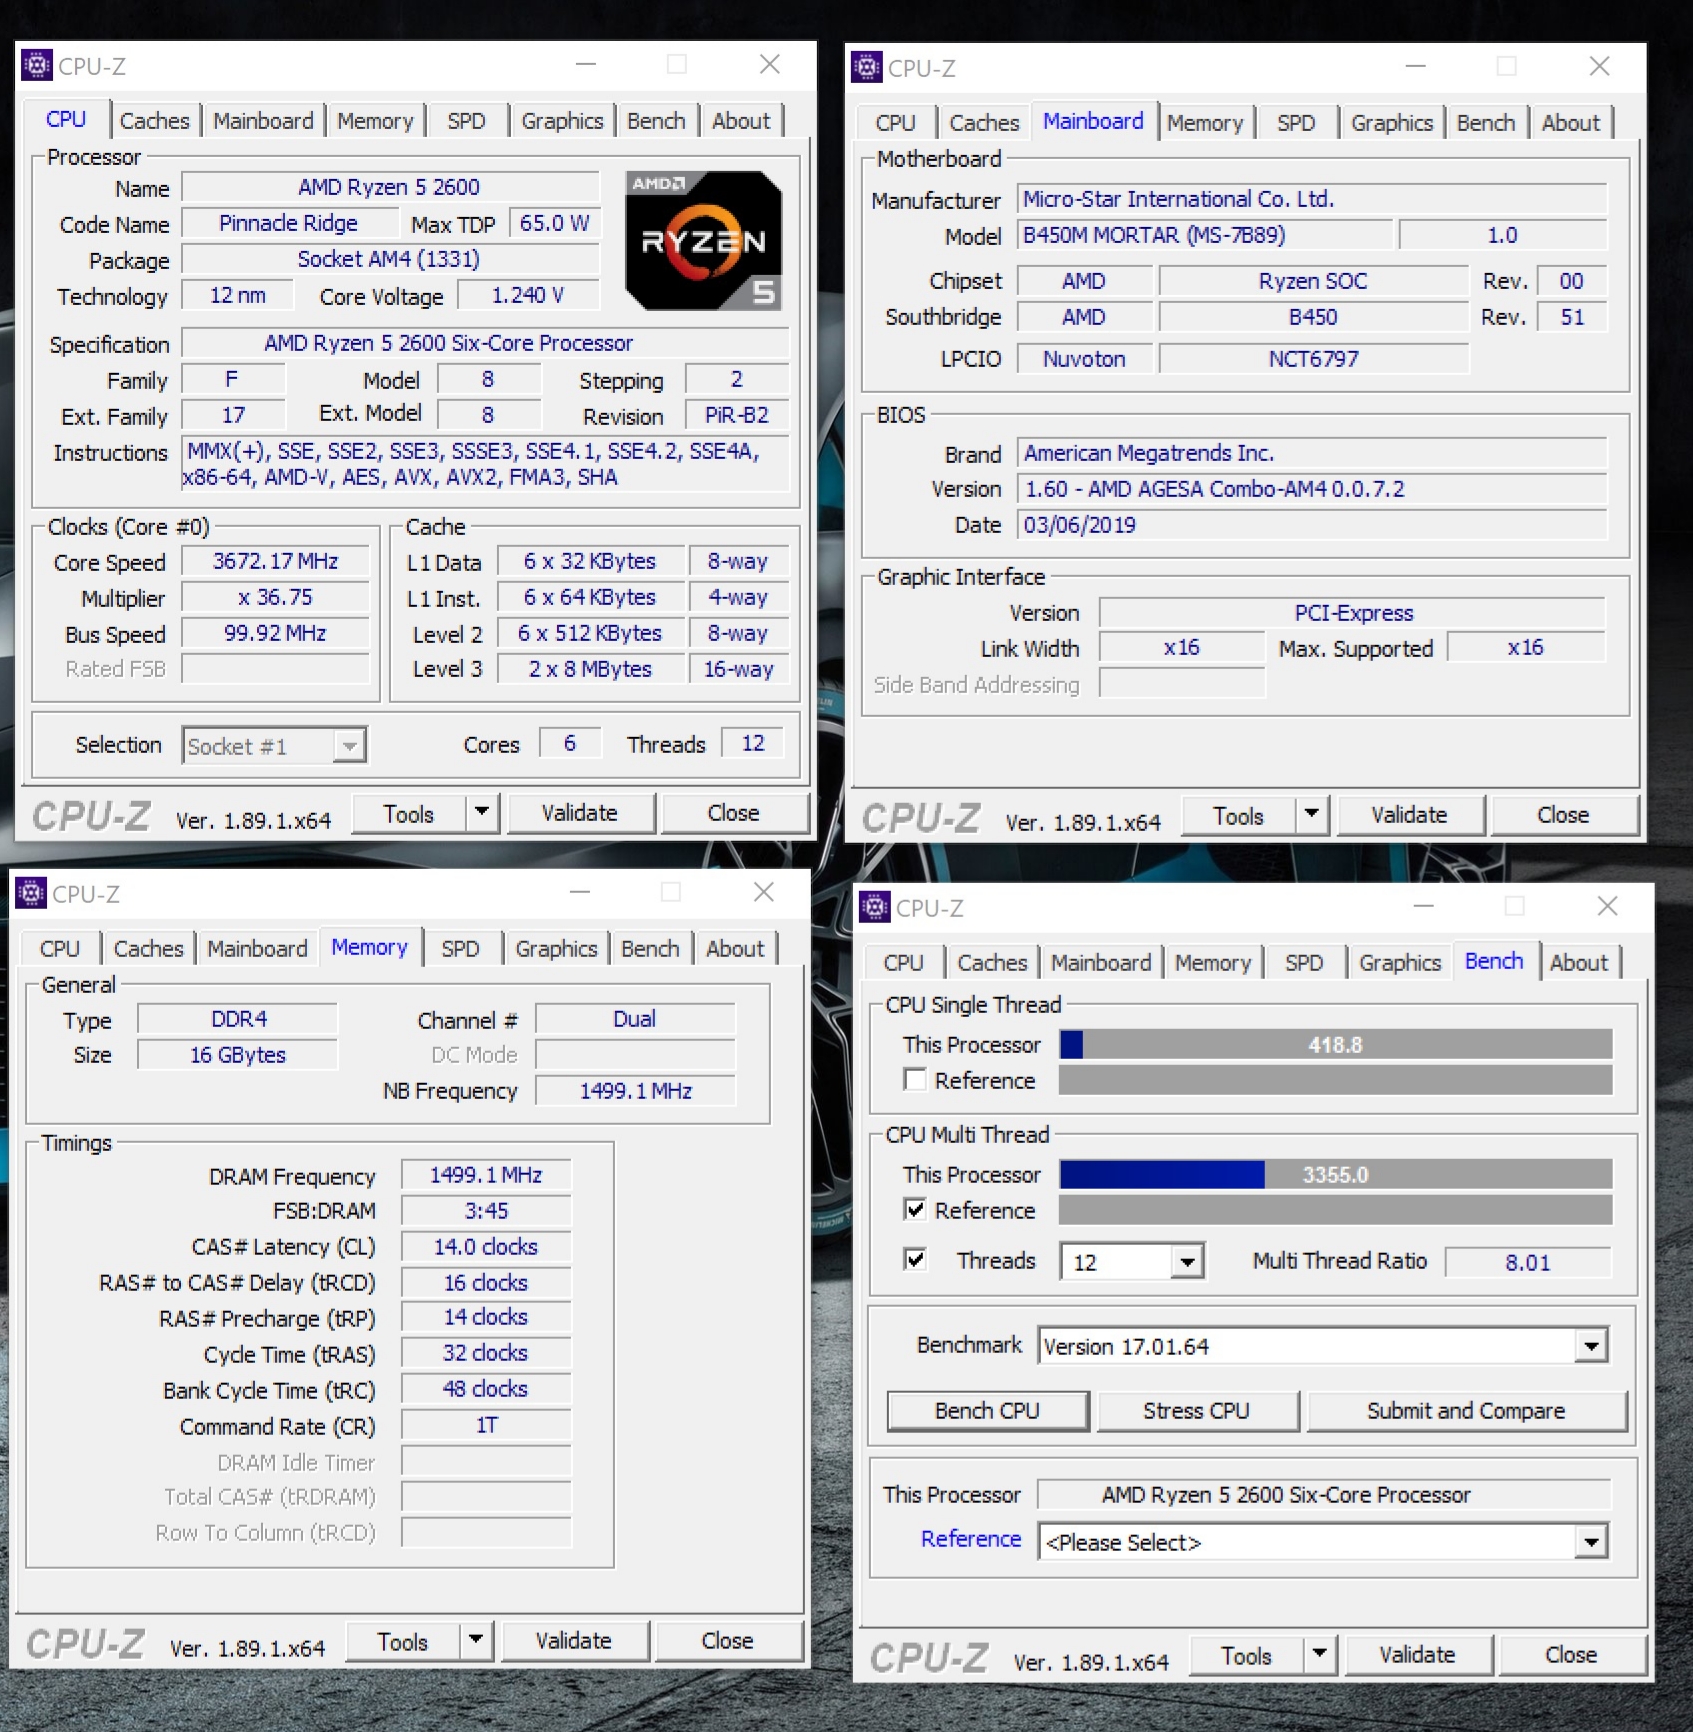Image resolution: width=1693 pixels, height=1732 pixels.
Task: Expand the Tools arrow in the Mainboard window
Action: [x=1312, y=814]
